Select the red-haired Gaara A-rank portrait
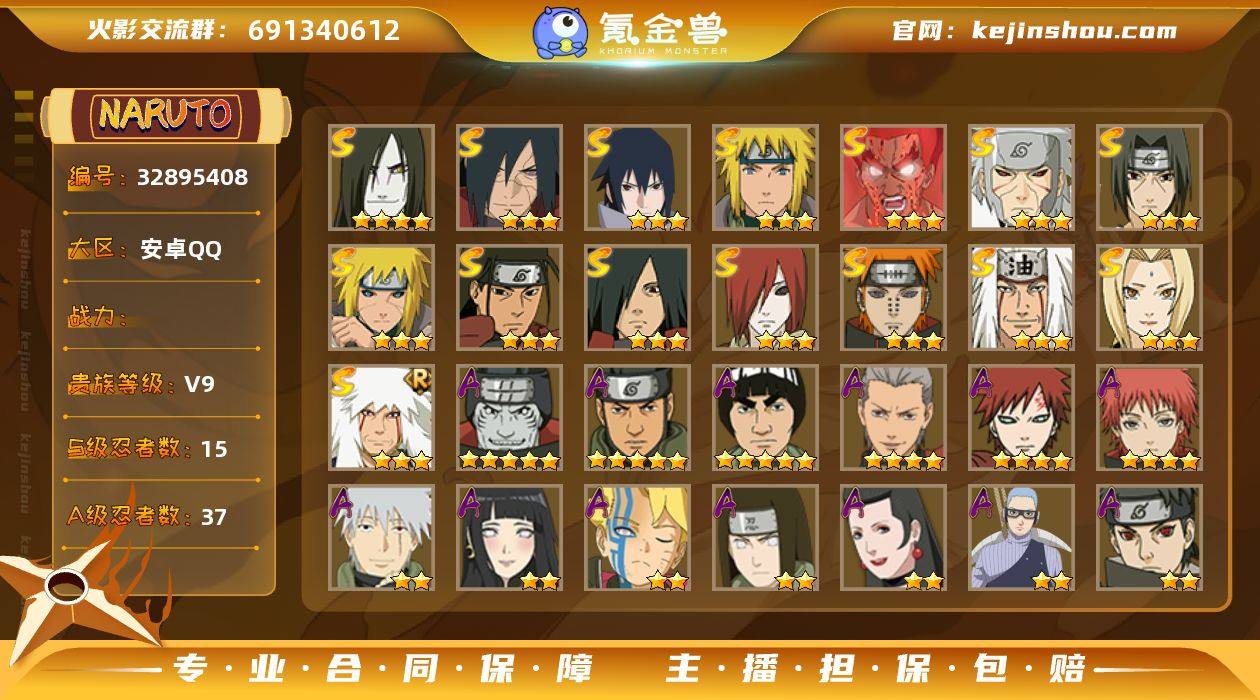Image resolution: width=1260 pixels, height=700 pixels. tap(1021, 418)
